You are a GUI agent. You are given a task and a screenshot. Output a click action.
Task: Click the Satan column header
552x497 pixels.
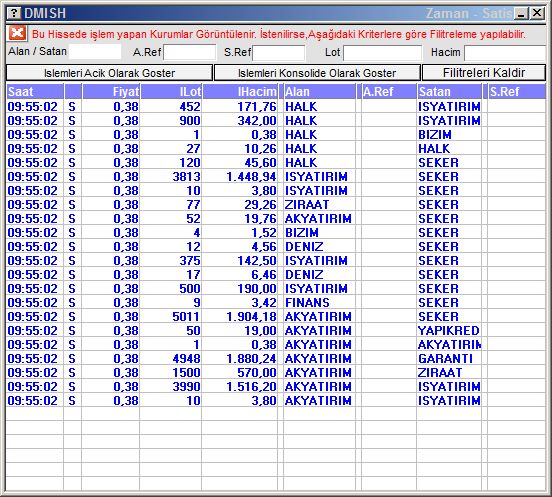(x=449, y=92)
